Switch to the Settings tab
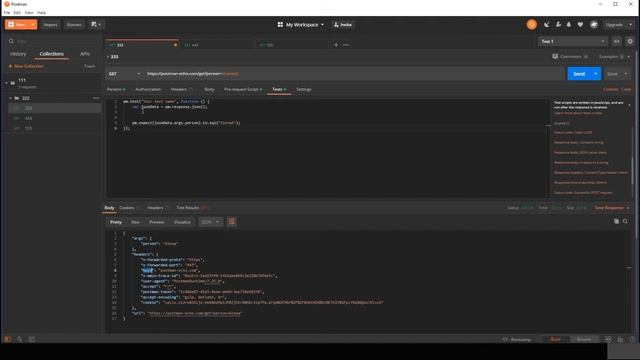This screenshot has height=360, width=640. tap(304, 89)
